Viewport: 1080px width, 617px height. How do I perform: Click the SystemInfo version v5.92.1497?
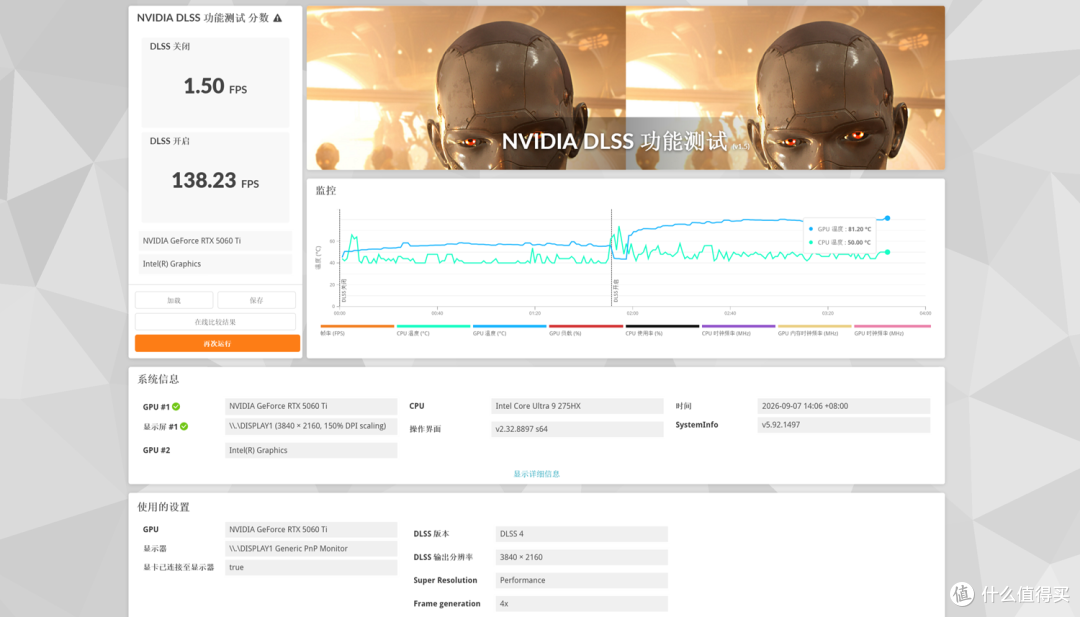(x=844, y=425)
